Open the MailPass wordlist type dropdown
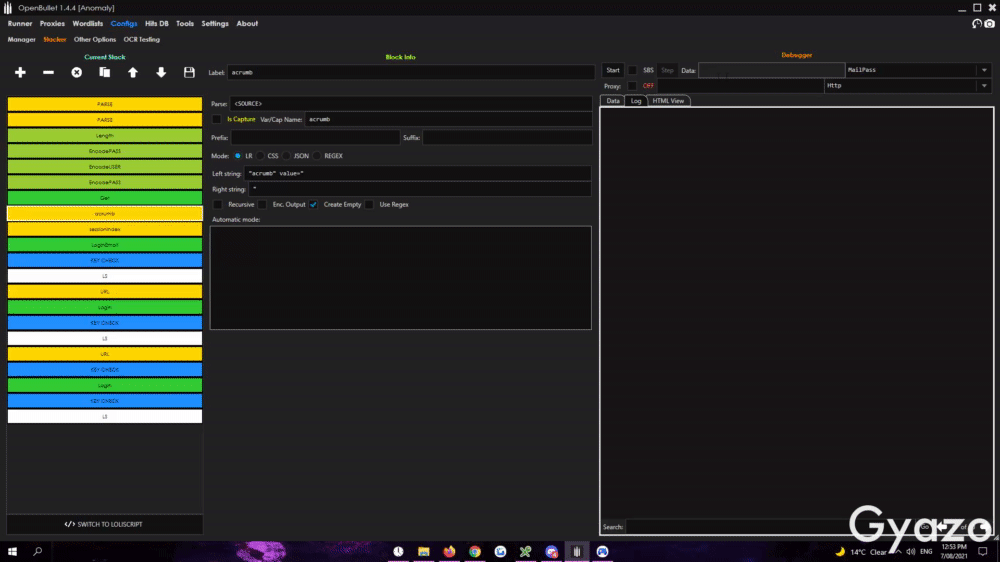 (x=919, y=70)
